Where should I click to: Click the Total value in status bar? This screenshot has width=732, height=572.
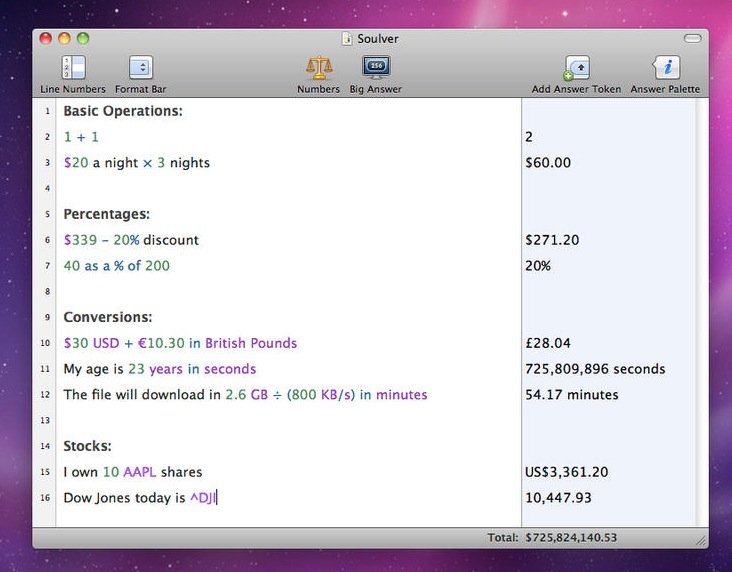tap(571, 538)
